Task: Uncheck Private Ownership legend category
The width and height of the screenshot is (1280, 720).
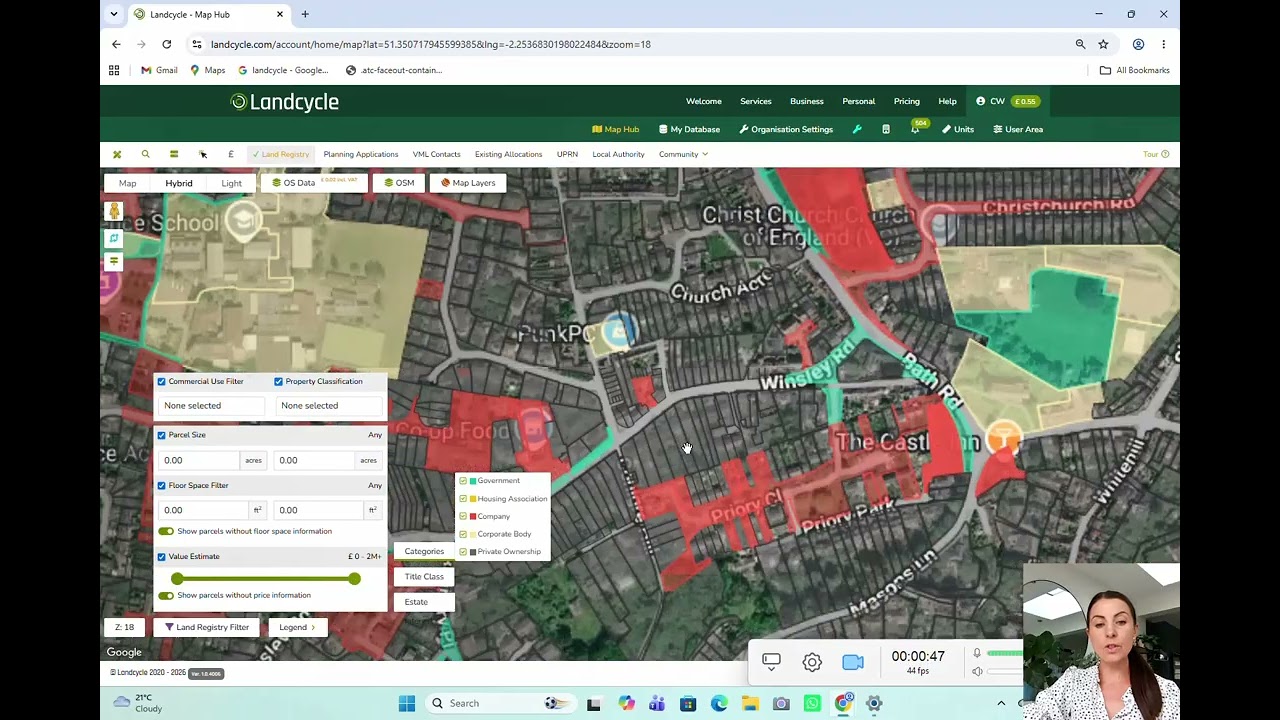Action: click(463, 551)
